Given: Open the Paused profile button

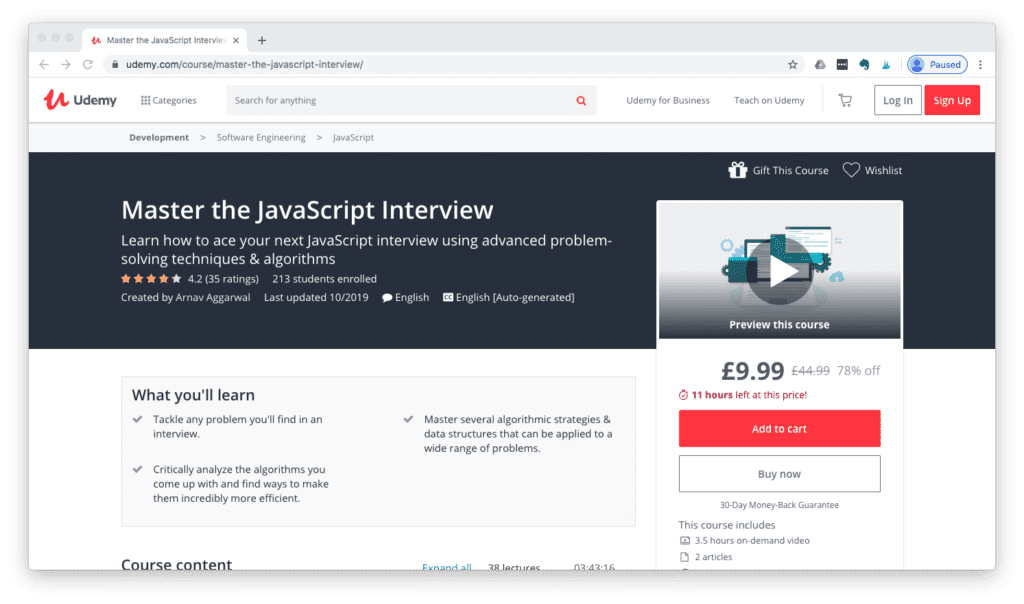Looking at the screenshot, I should tap(937, 65).
